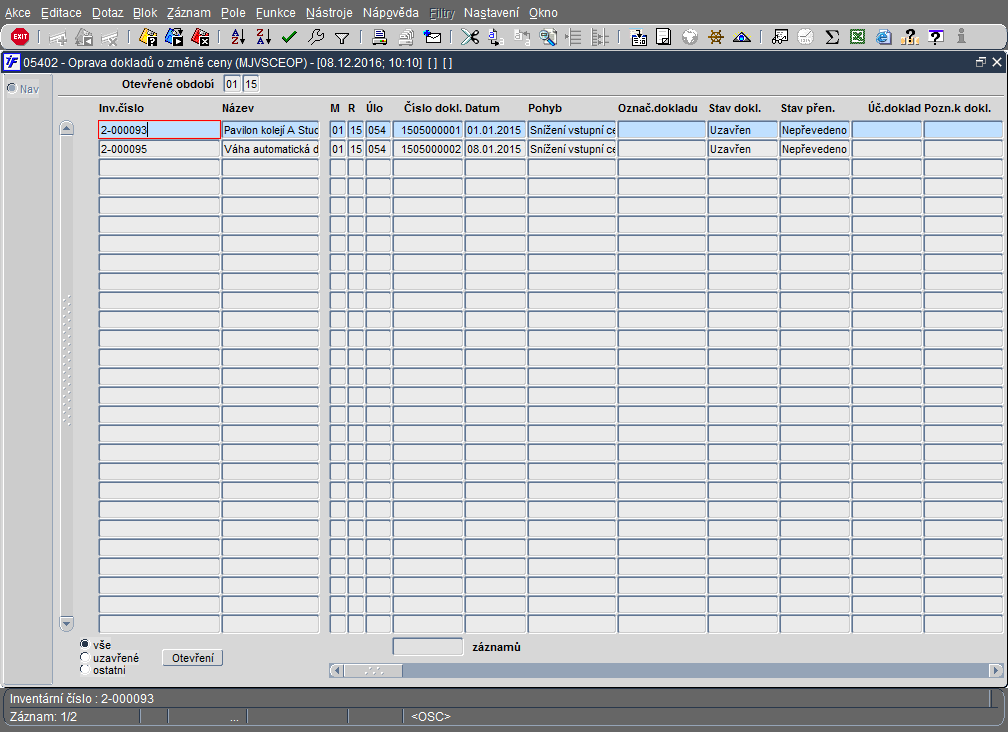Click the 'záznamů' count field
Screen dimensions: 1008x732
(428, 647)
